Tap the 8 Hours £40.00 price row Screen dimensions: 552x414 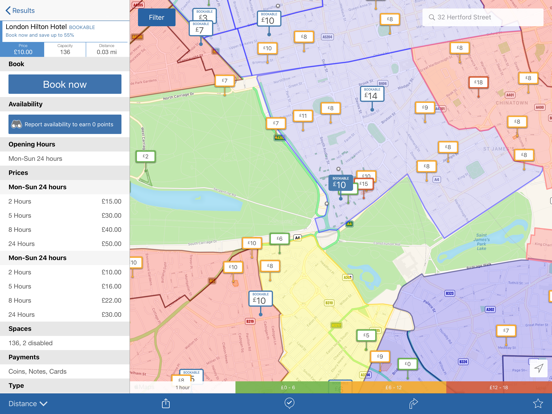pyautogui.click(x=65, y=230)
